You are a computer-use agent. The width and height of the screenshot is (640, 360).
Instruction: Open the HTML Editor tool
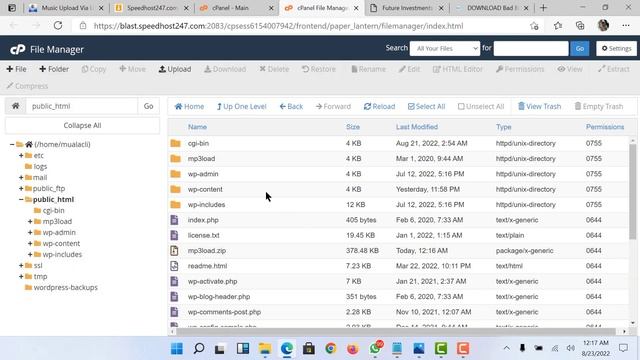[x=458, y=69]
